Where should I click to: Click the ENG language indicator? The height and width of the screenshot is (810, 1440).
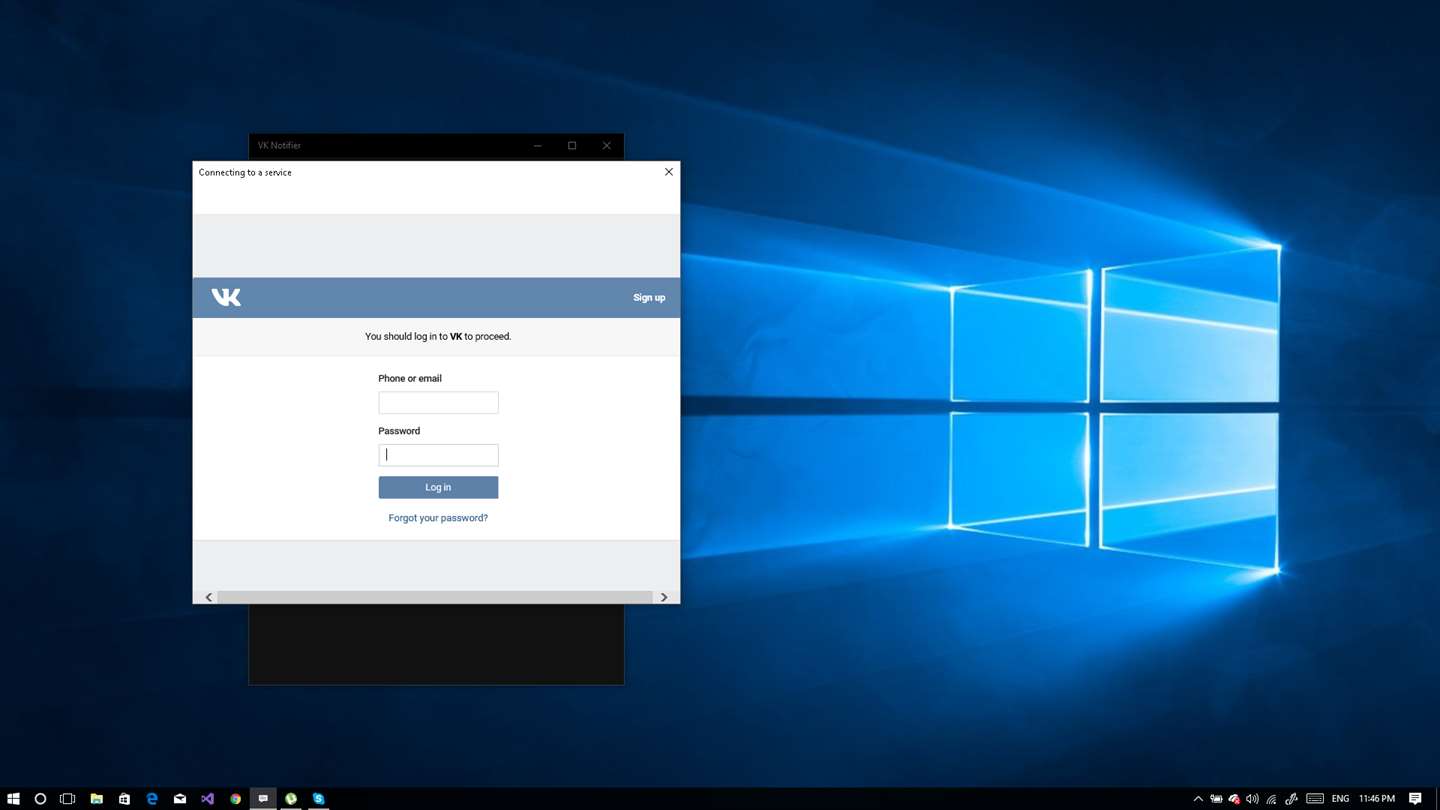tap(1340, 799)
